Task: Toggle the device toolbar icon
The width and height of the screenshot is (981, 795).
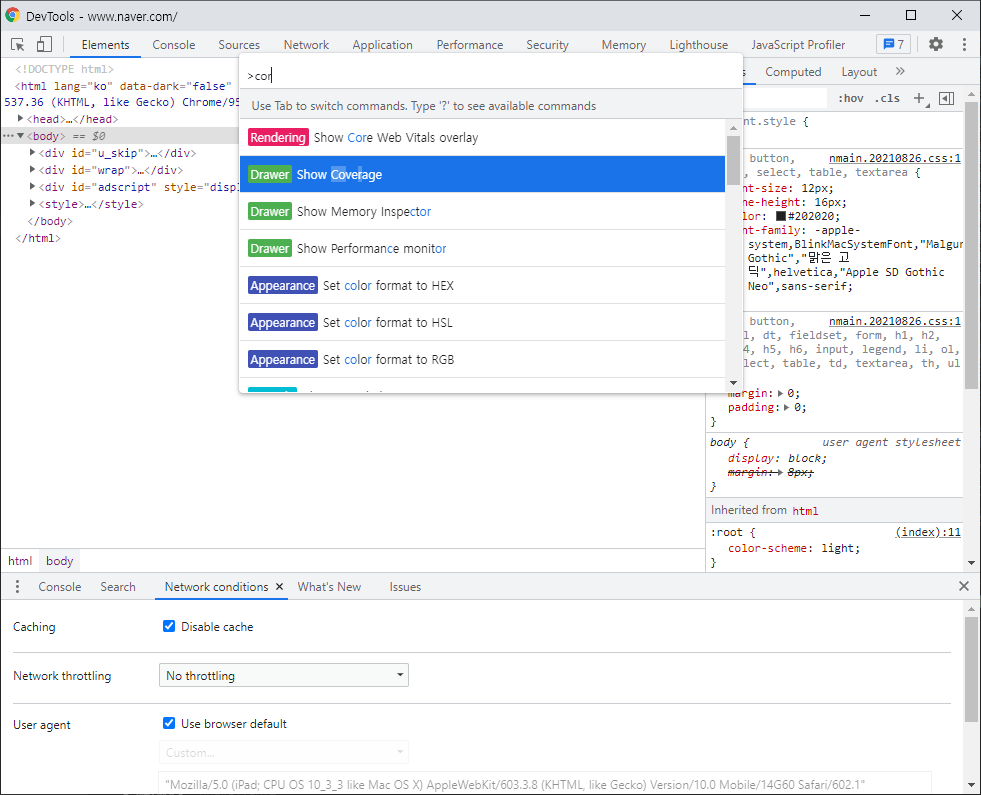Action: coord(44,44)
